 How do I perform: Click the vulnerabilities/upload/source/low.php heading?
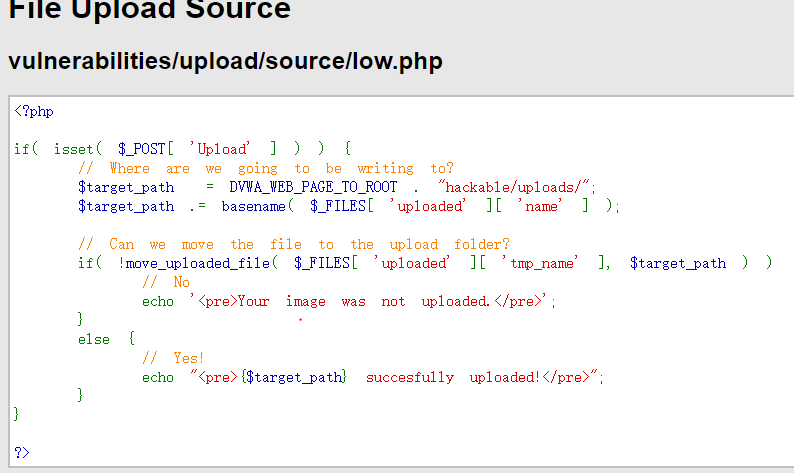pos(225,61)
